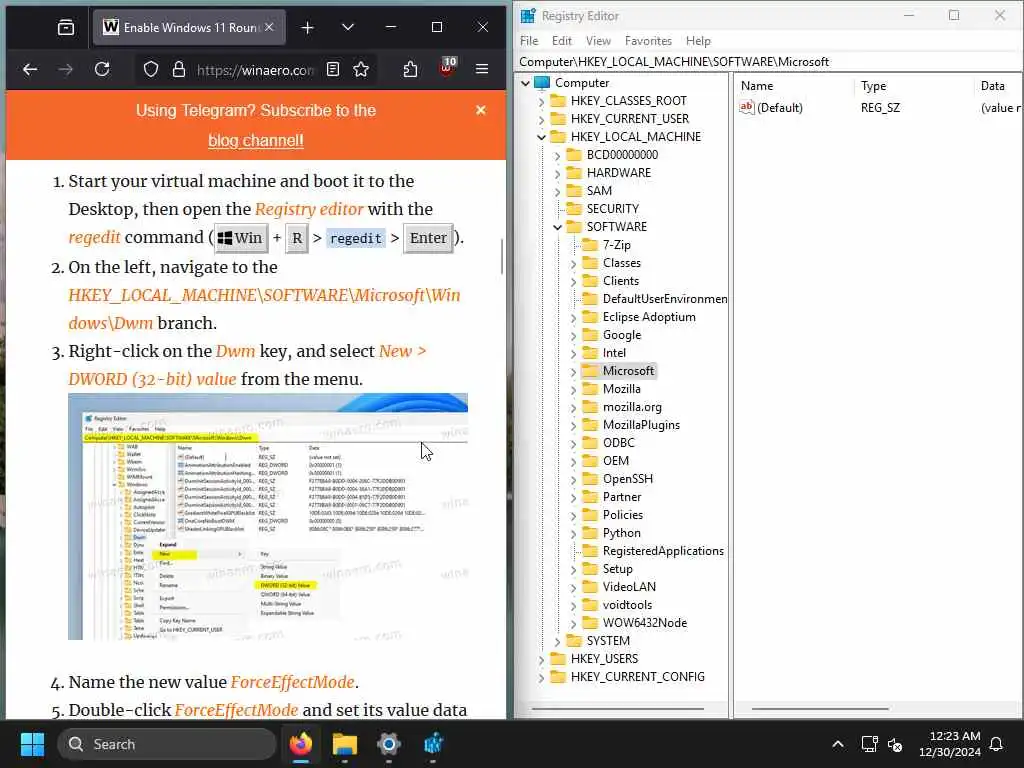Viewport: 1024px width, 768px height.
Task: Open Firefox extensions puzzle icon
Action: tap(410, 69)
